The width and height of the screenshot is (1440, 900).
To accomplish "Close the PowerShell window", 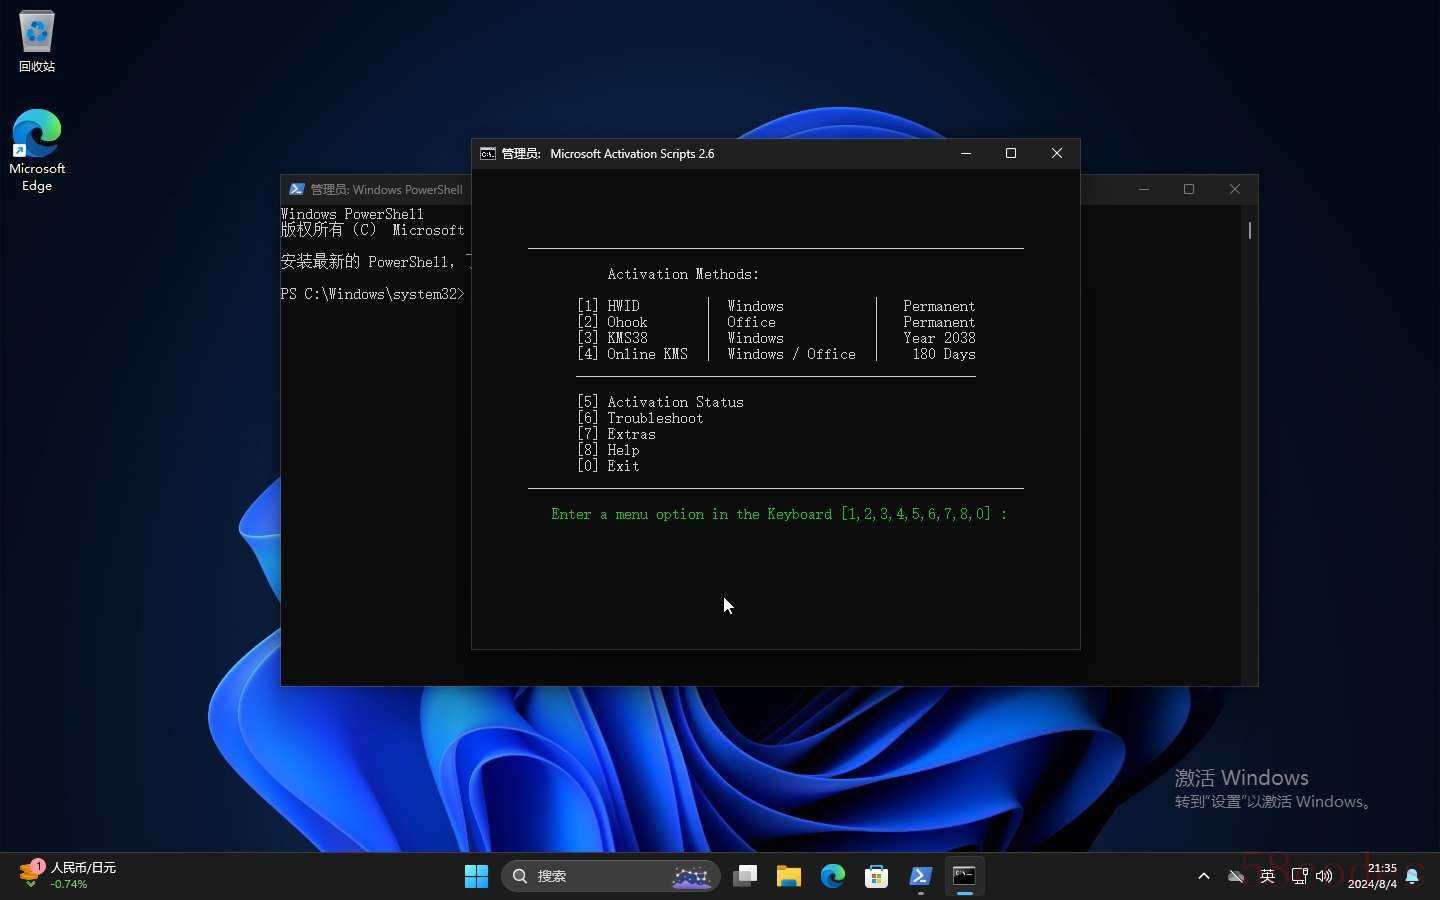I will pyautogui.click(x=1235, y=189).
